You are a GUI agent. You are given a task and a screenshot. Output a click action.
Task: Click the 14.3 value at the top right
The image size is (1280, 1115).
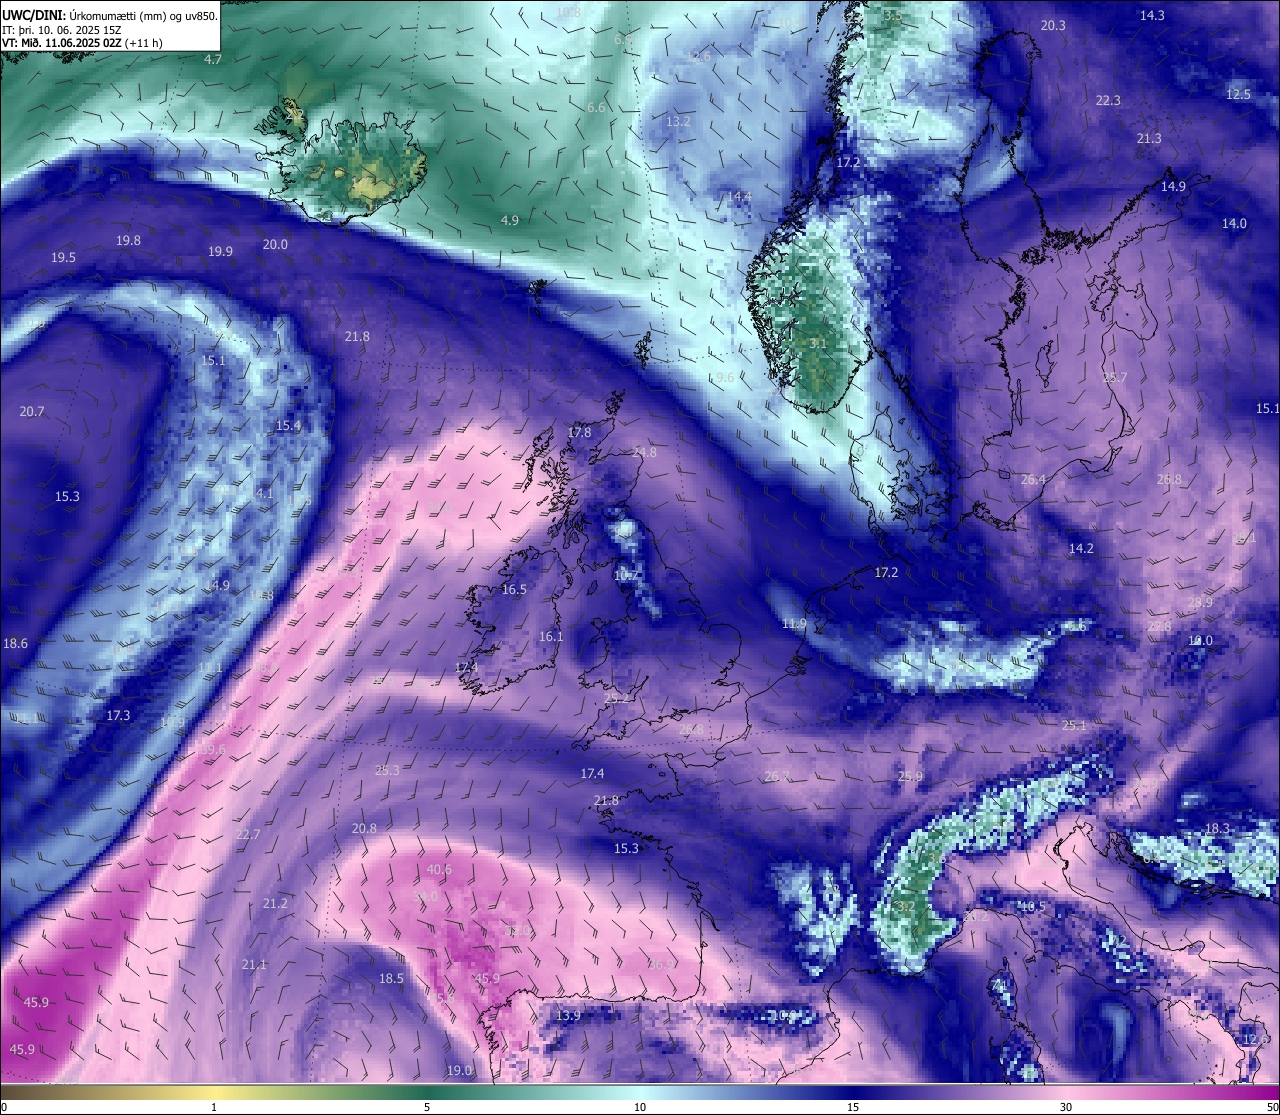pyautogui.click(x=1152, y=16)
